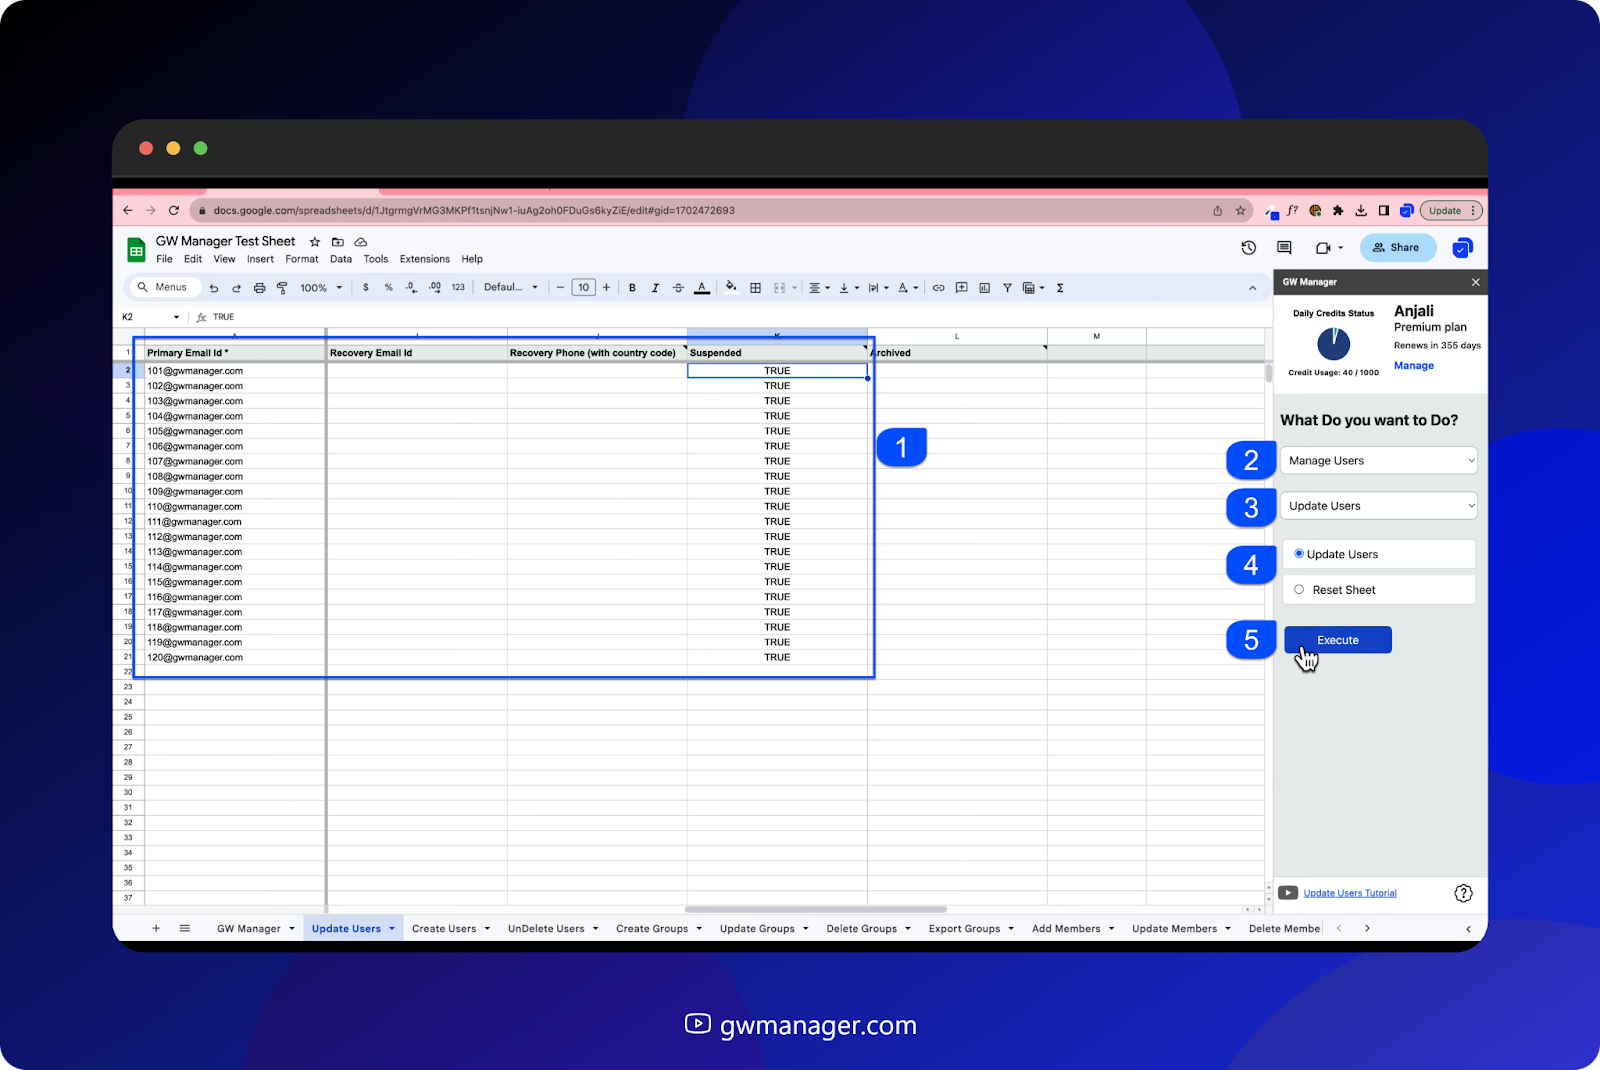The image size is (1600, 1070).
Task: Add a new sheet with the plus button
Action: pyautogui.click(x=156, y=929)
